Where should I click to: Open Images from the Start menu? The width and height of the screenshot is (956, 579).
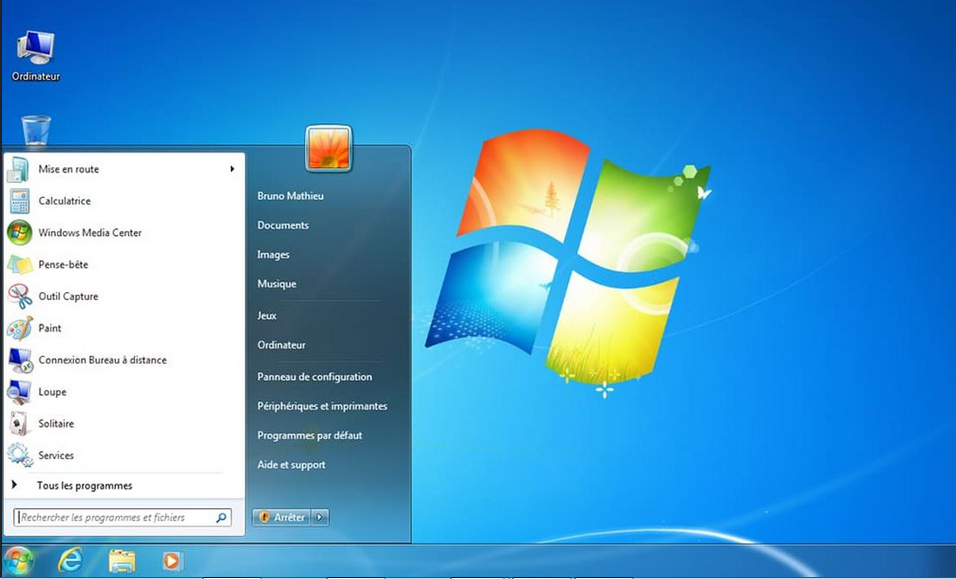273,255
